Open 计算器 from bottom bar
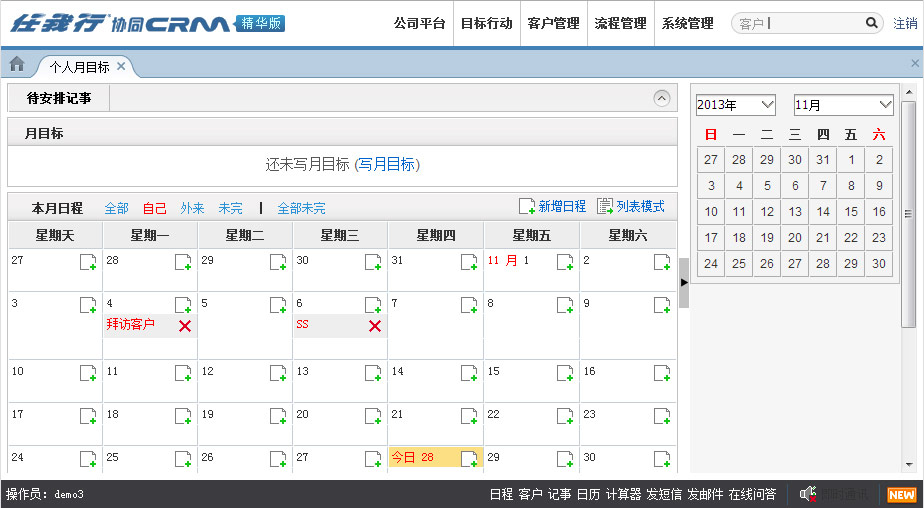The height and width of the screenshot is (508, 924). [623, 495]
